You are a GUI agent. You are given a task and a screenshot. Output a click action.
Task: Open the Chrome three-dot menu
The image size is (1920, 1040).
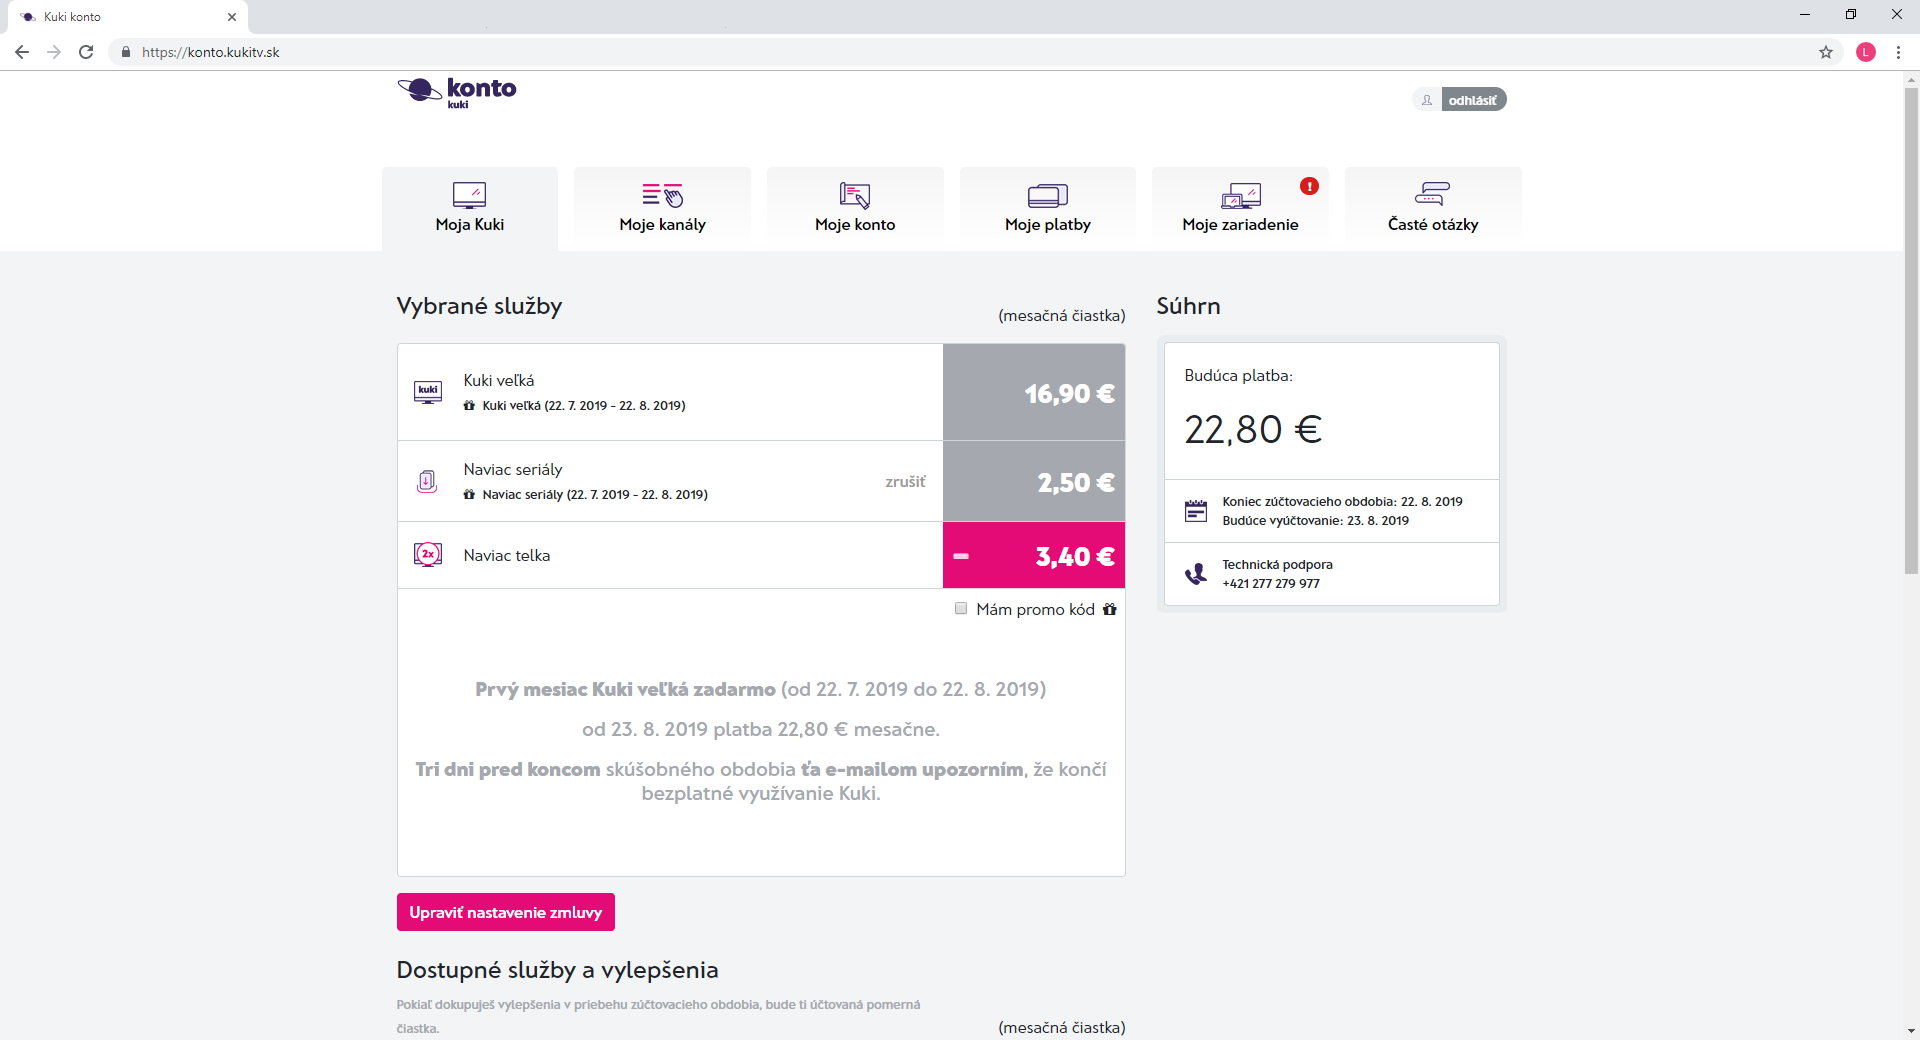tap(1898, 52)
